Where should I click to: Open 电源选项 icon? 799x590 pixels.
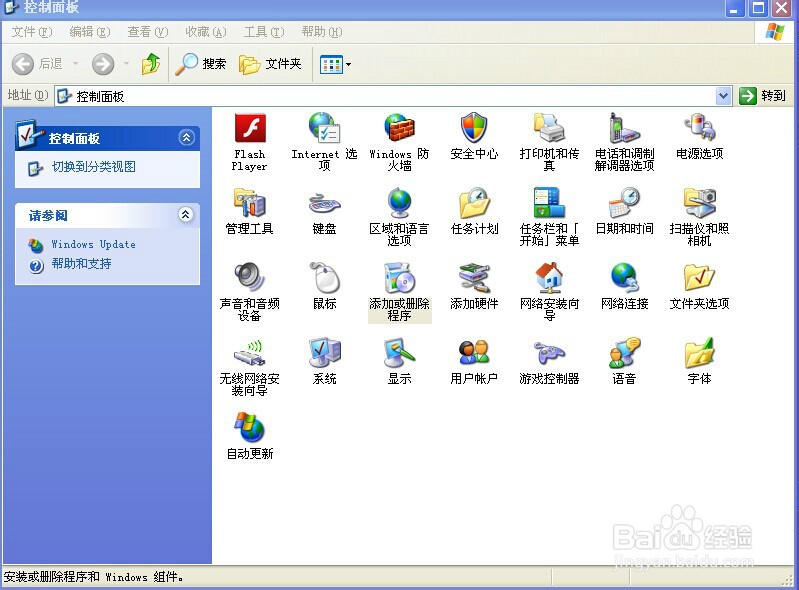click(x=699, y=128)
